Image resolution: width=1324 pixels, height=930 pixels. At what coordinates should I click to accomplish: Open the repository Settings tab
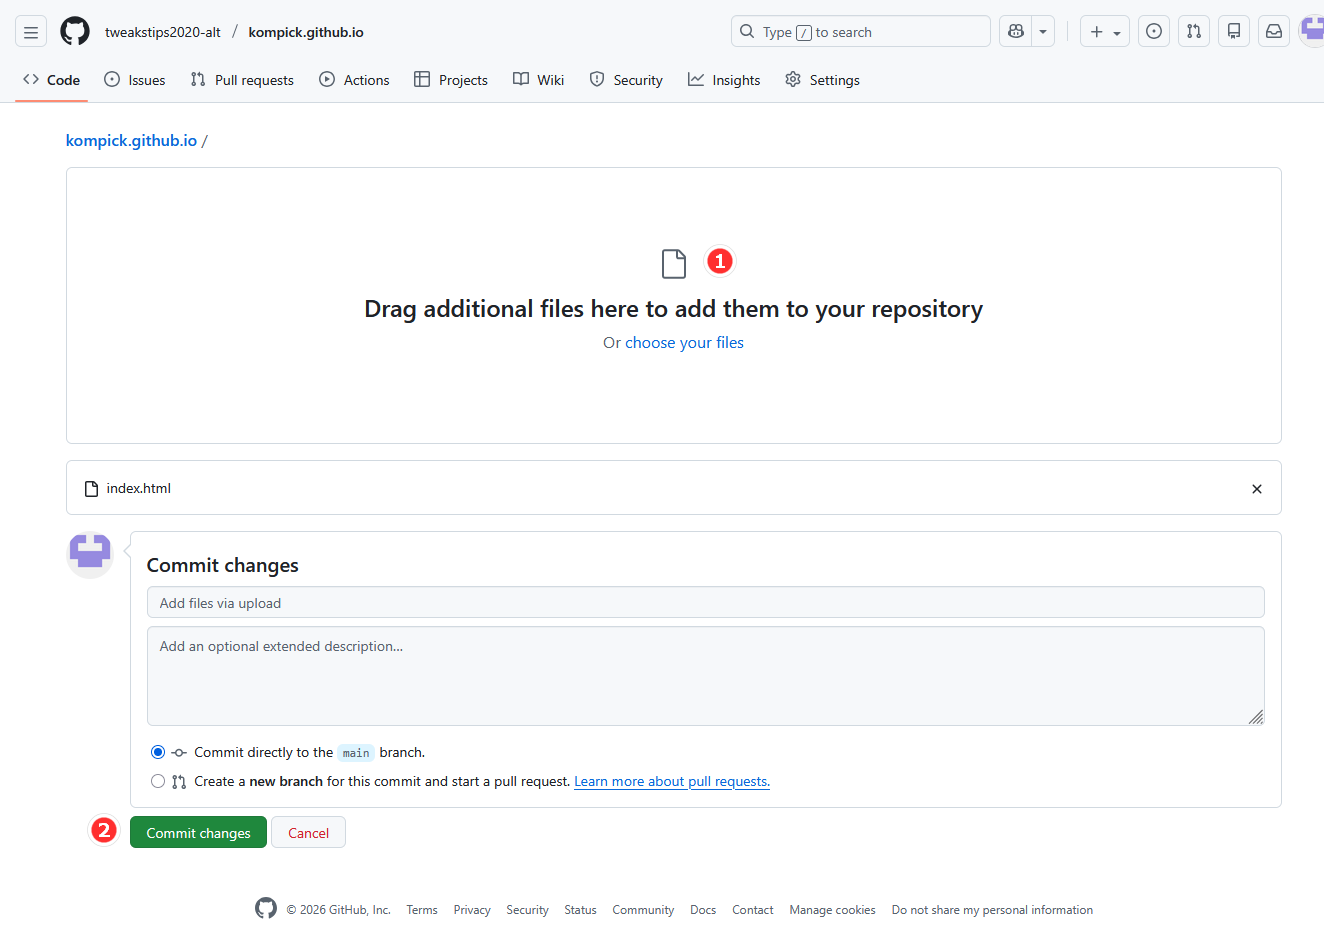pos(822,79)
